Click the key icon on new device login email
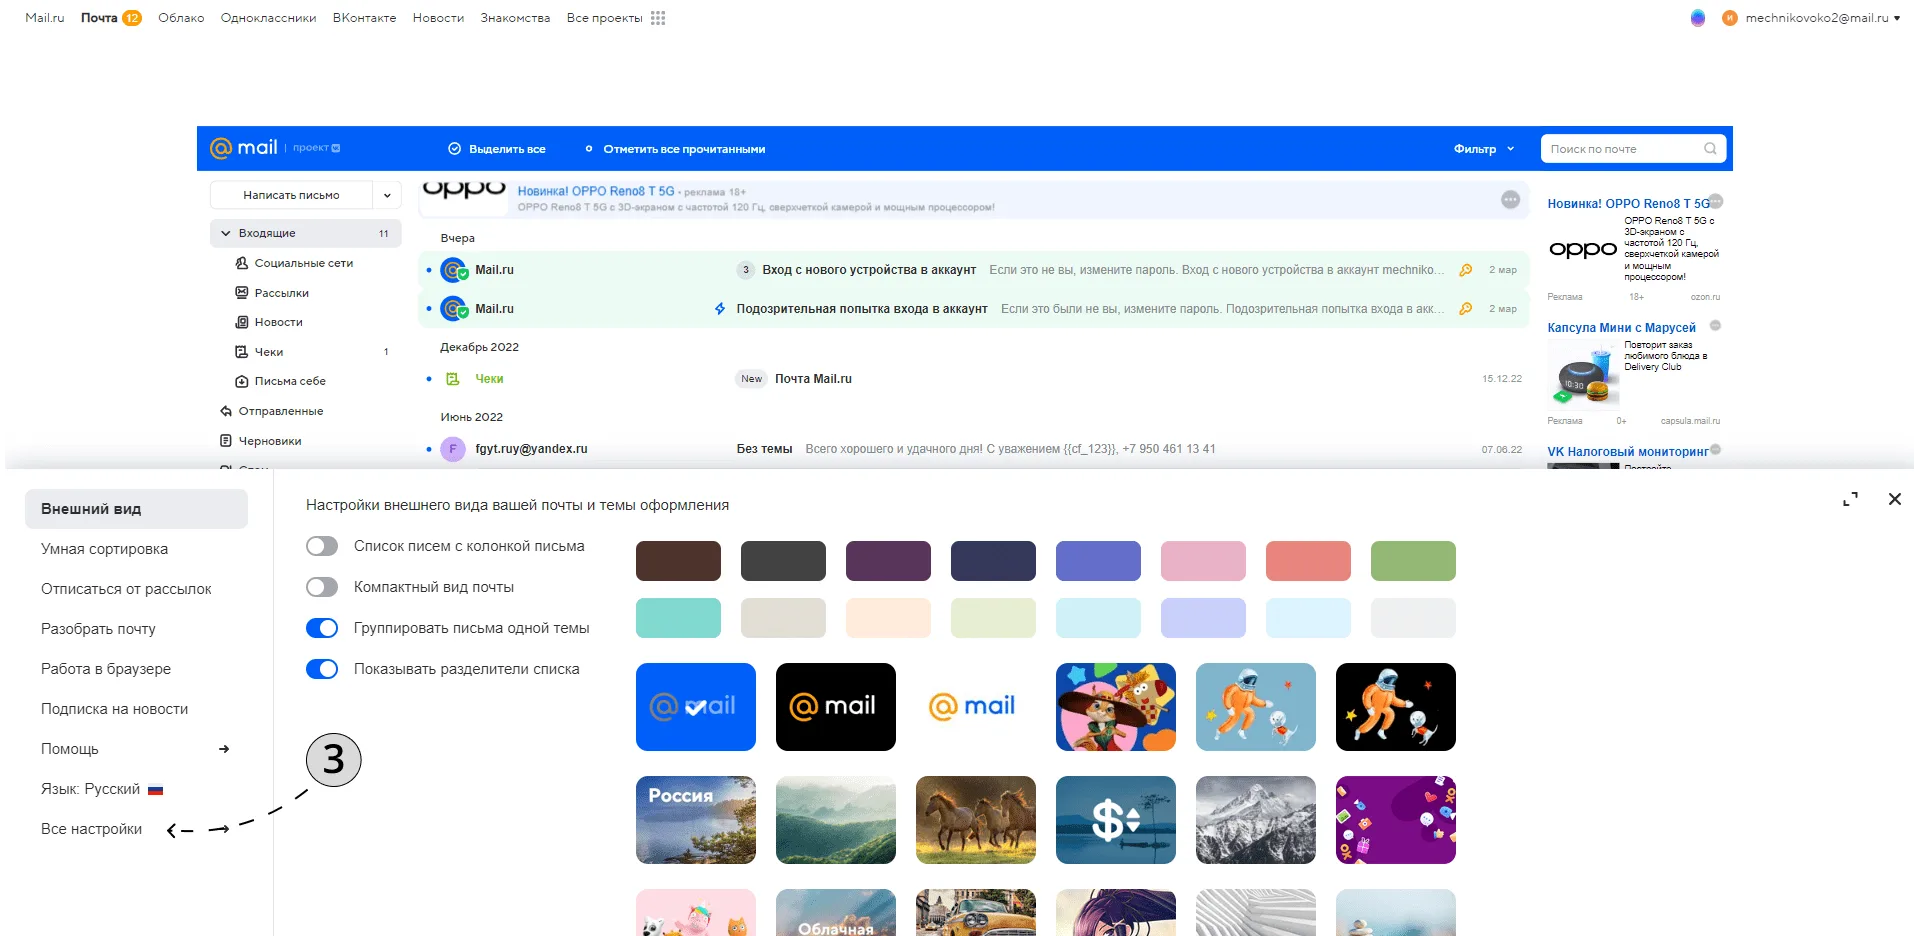 pos(1466,270)
